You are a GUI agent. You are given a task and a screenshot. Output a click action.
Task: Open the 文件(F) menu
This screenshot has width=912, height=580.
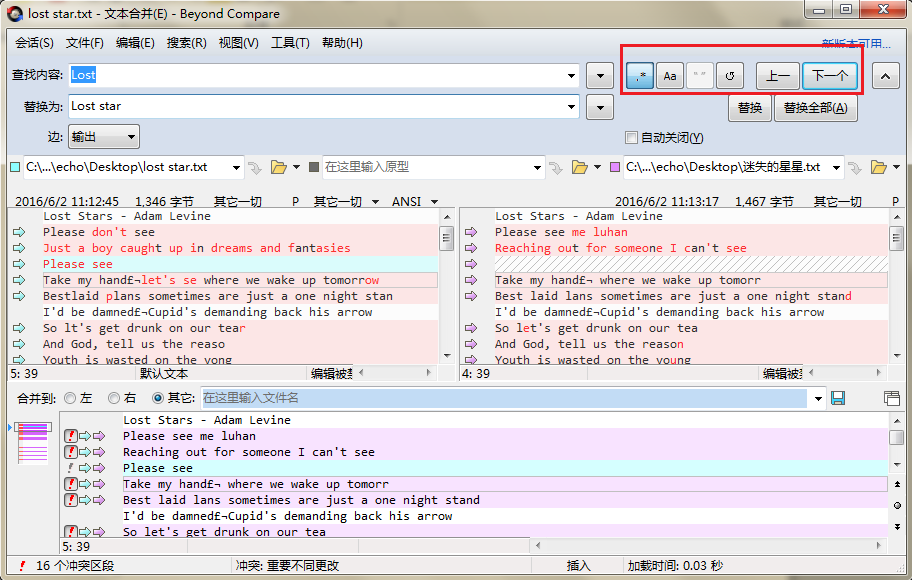[x=84, y=42]
